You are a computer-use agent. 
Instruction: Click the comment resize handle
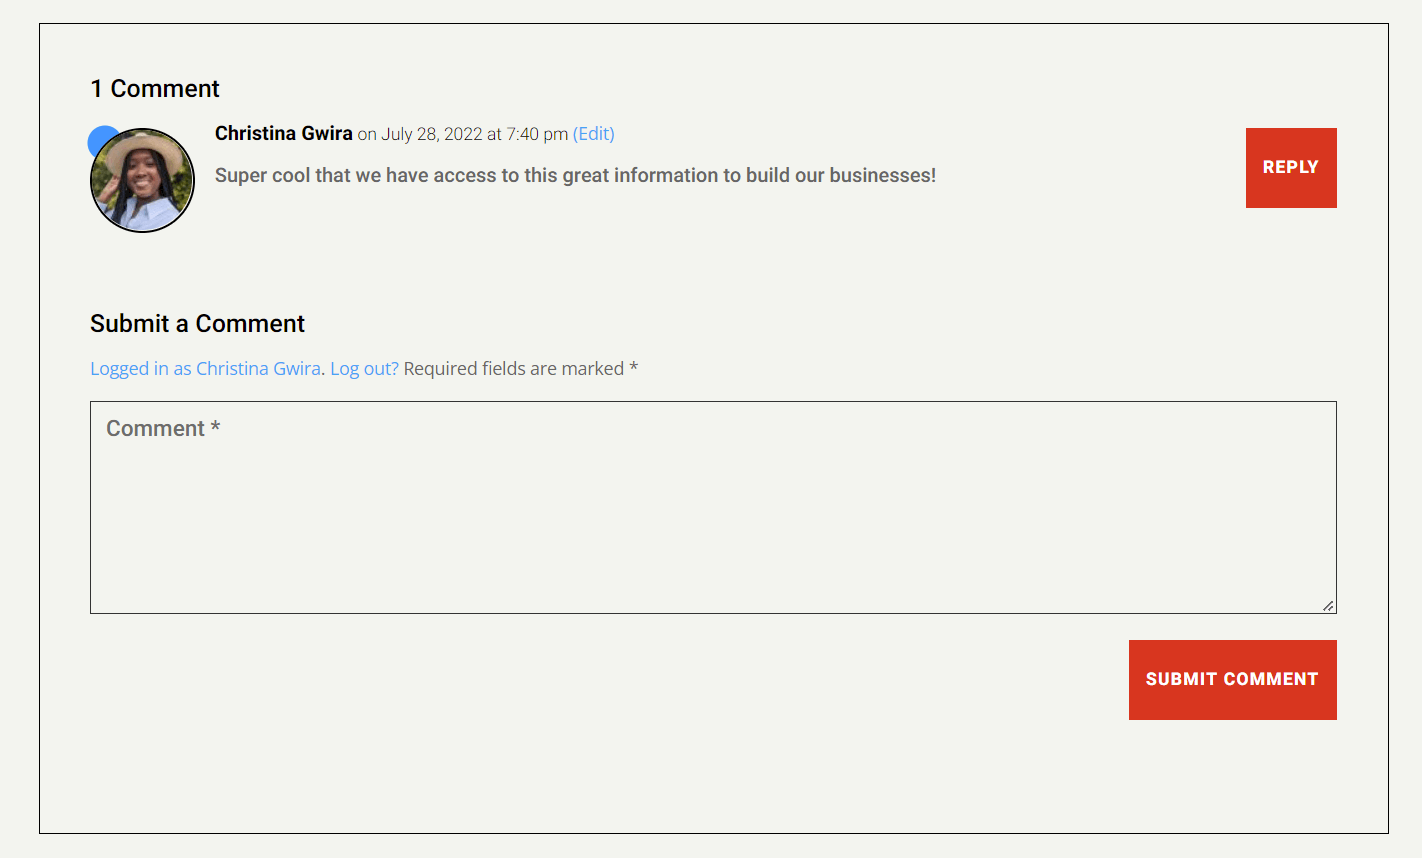(x=1329, y=605)
